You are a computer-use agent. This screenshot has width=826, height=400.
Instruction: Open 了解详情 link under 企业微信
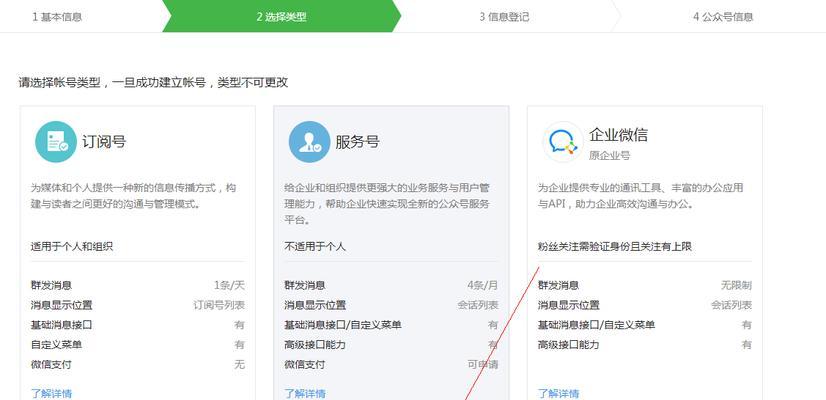coord(558,393)
